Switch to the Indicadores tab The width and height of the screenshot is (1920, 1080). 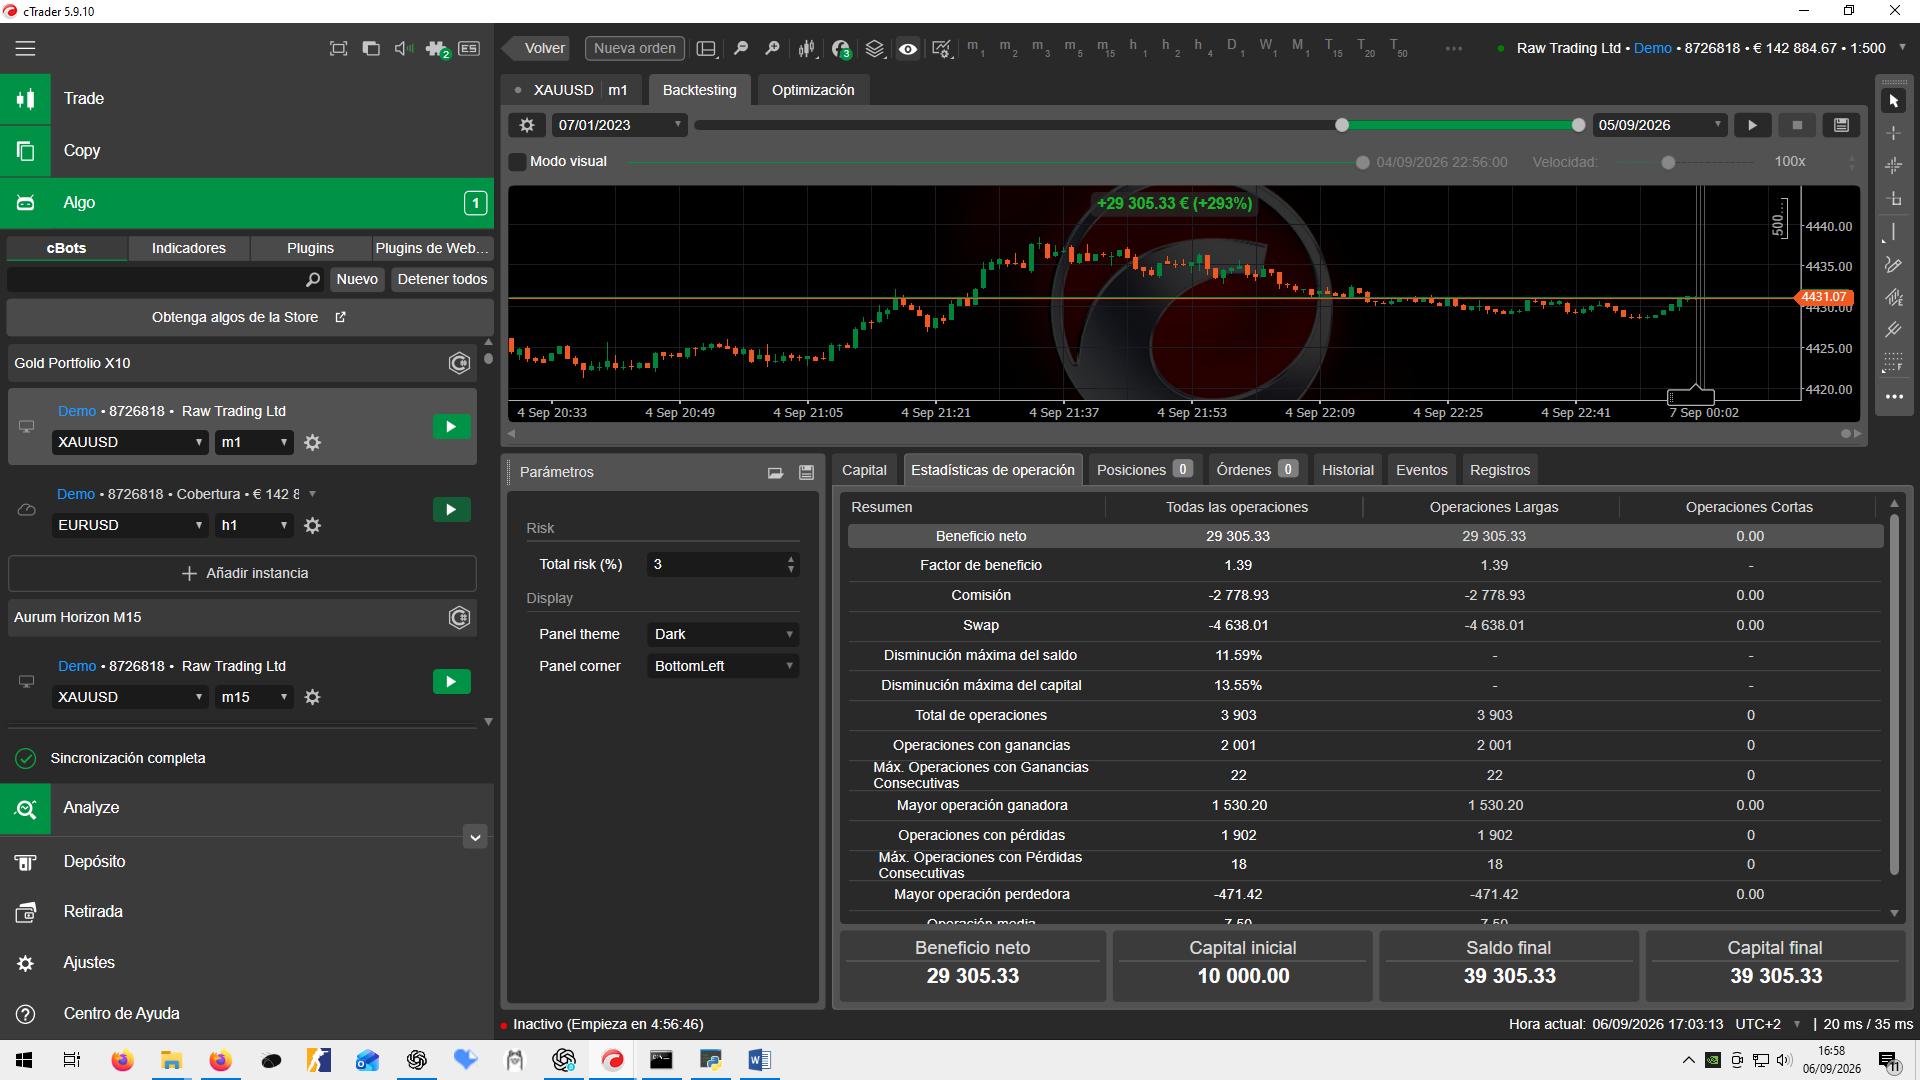point(188,248)
